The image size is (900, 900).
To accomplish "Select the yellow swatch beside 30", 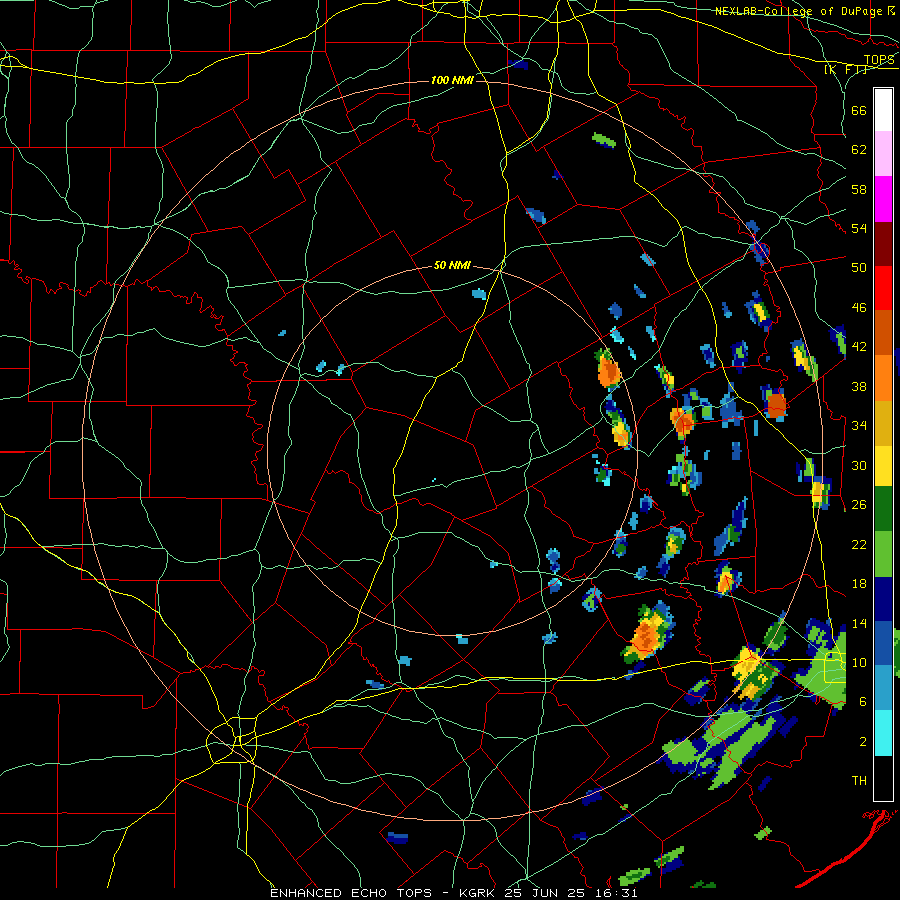I will click(883, 466).
